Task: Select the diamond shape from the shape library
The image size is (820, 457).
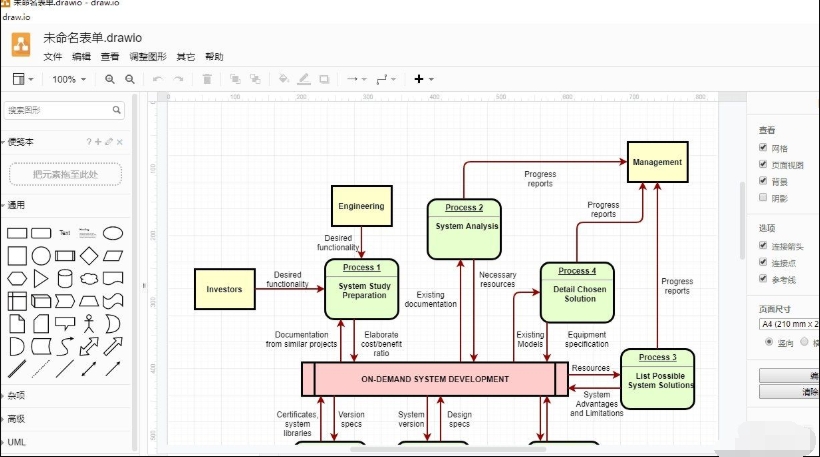Action: (89, 256)
